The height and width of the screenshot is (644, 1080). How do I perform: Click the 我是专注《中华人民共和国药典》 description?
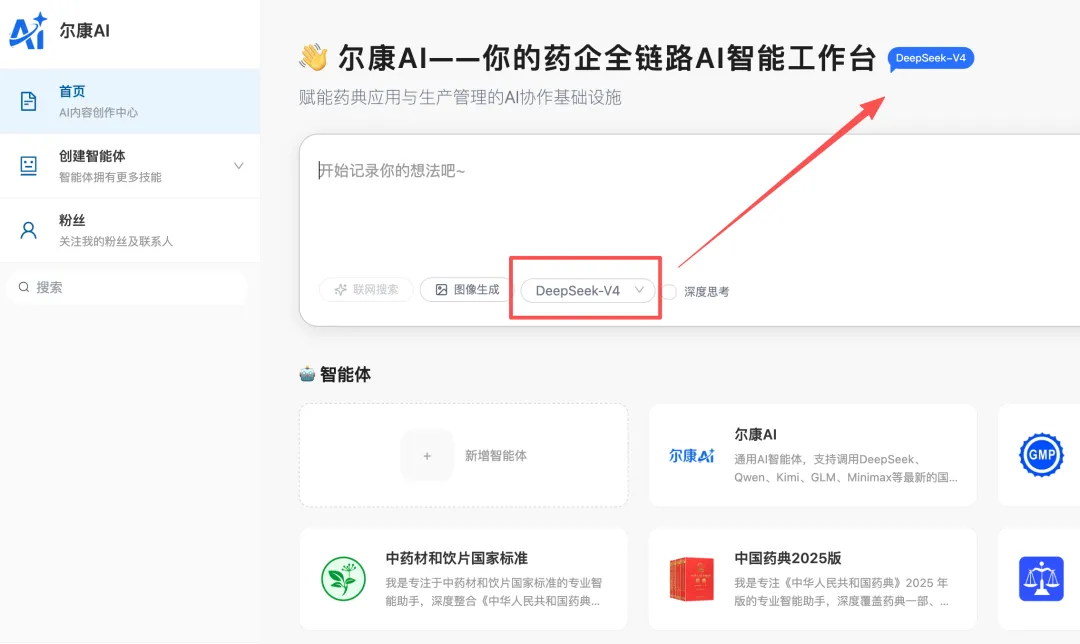pos(842,592)
